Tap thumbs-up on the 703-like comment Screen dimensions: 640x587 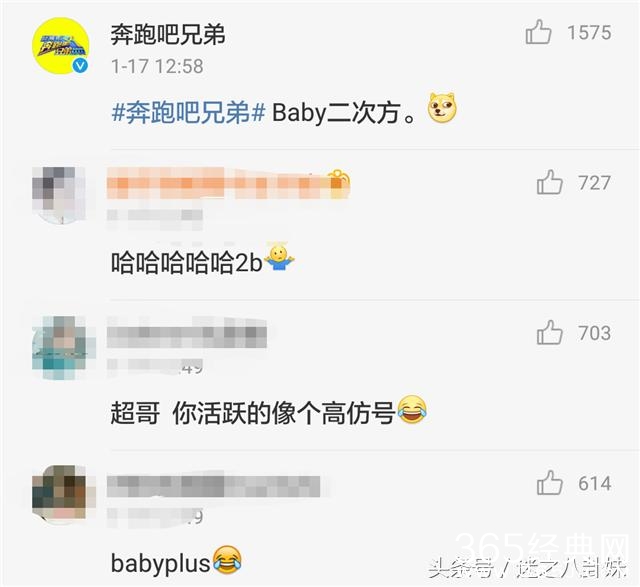click(x=550, y=332)
